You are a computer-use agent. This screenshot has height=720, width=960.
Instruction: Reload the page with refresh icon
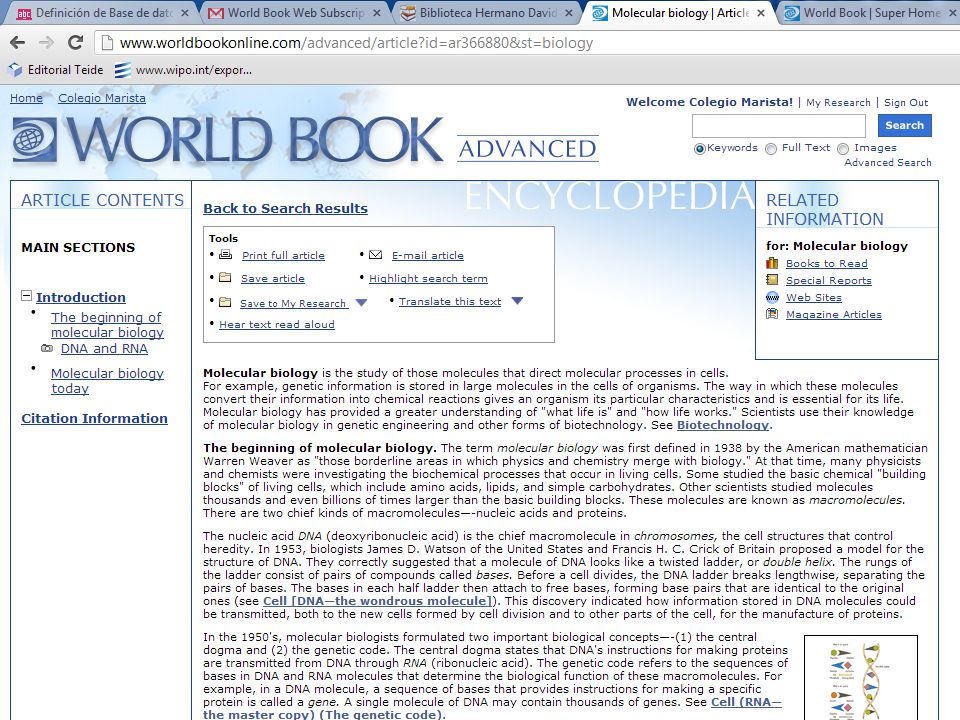click(x=75, y=42)
